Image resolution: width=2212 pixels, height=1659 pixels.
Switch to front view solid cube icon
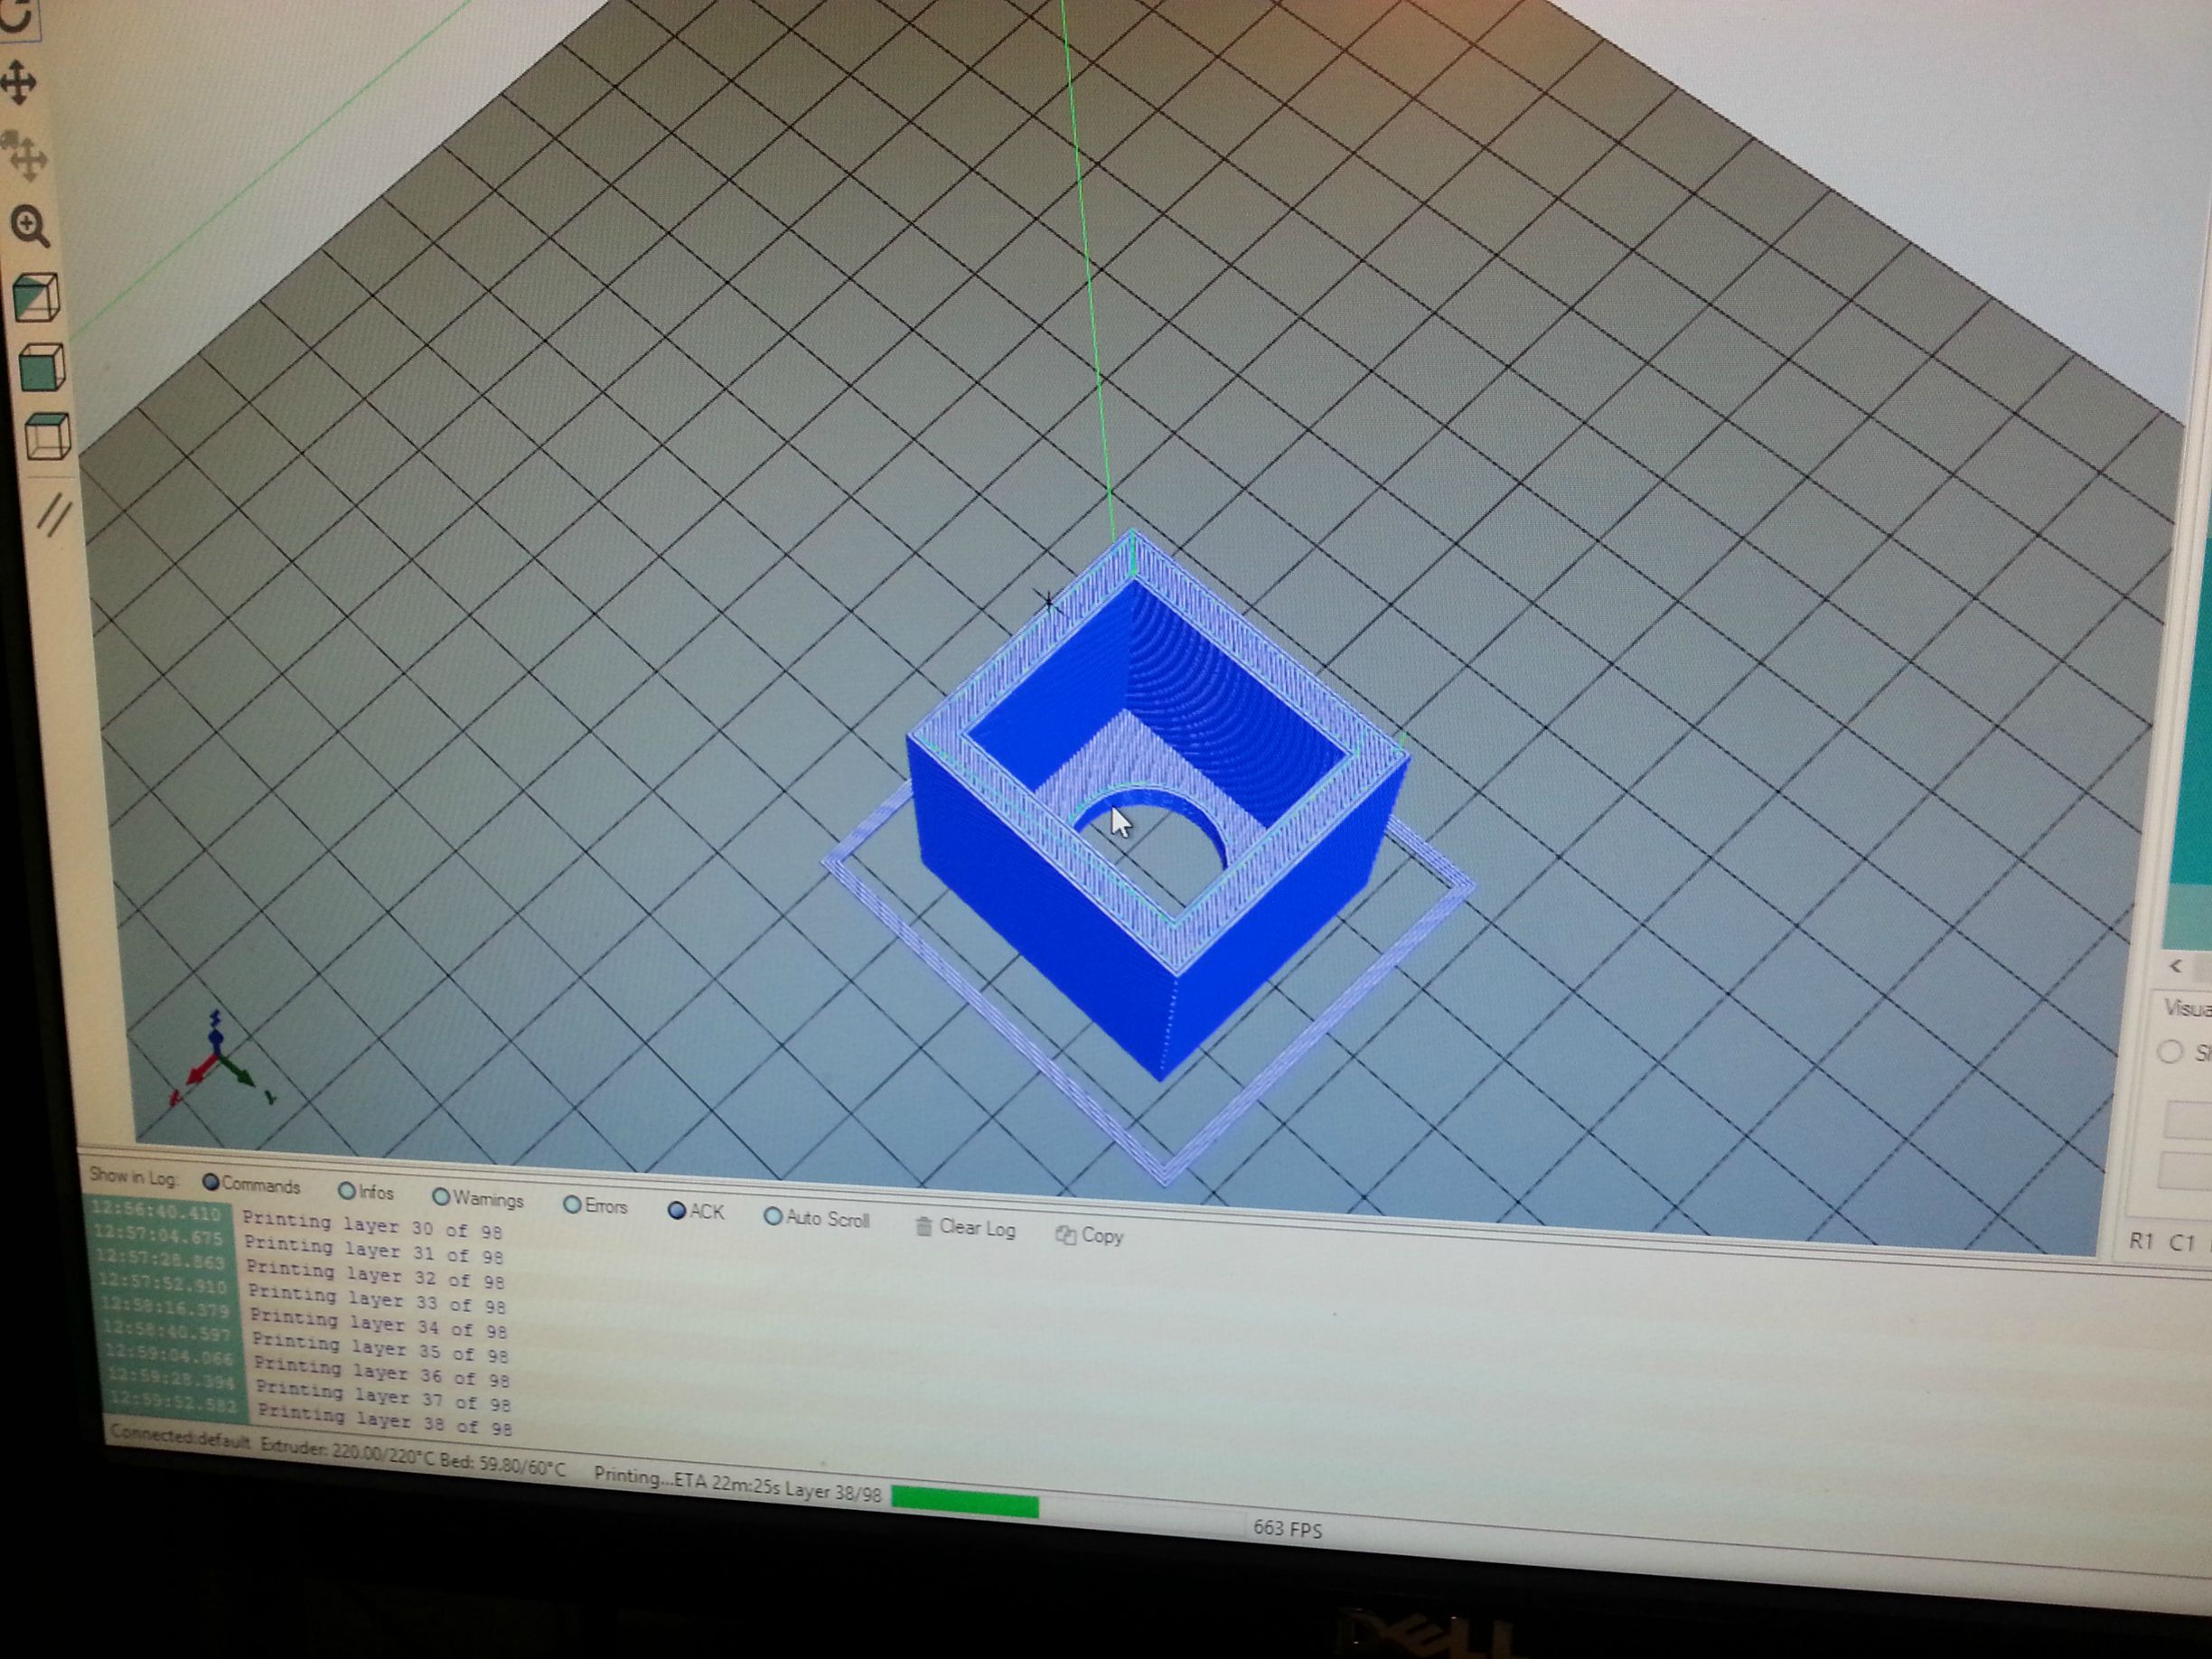[42, 367]
